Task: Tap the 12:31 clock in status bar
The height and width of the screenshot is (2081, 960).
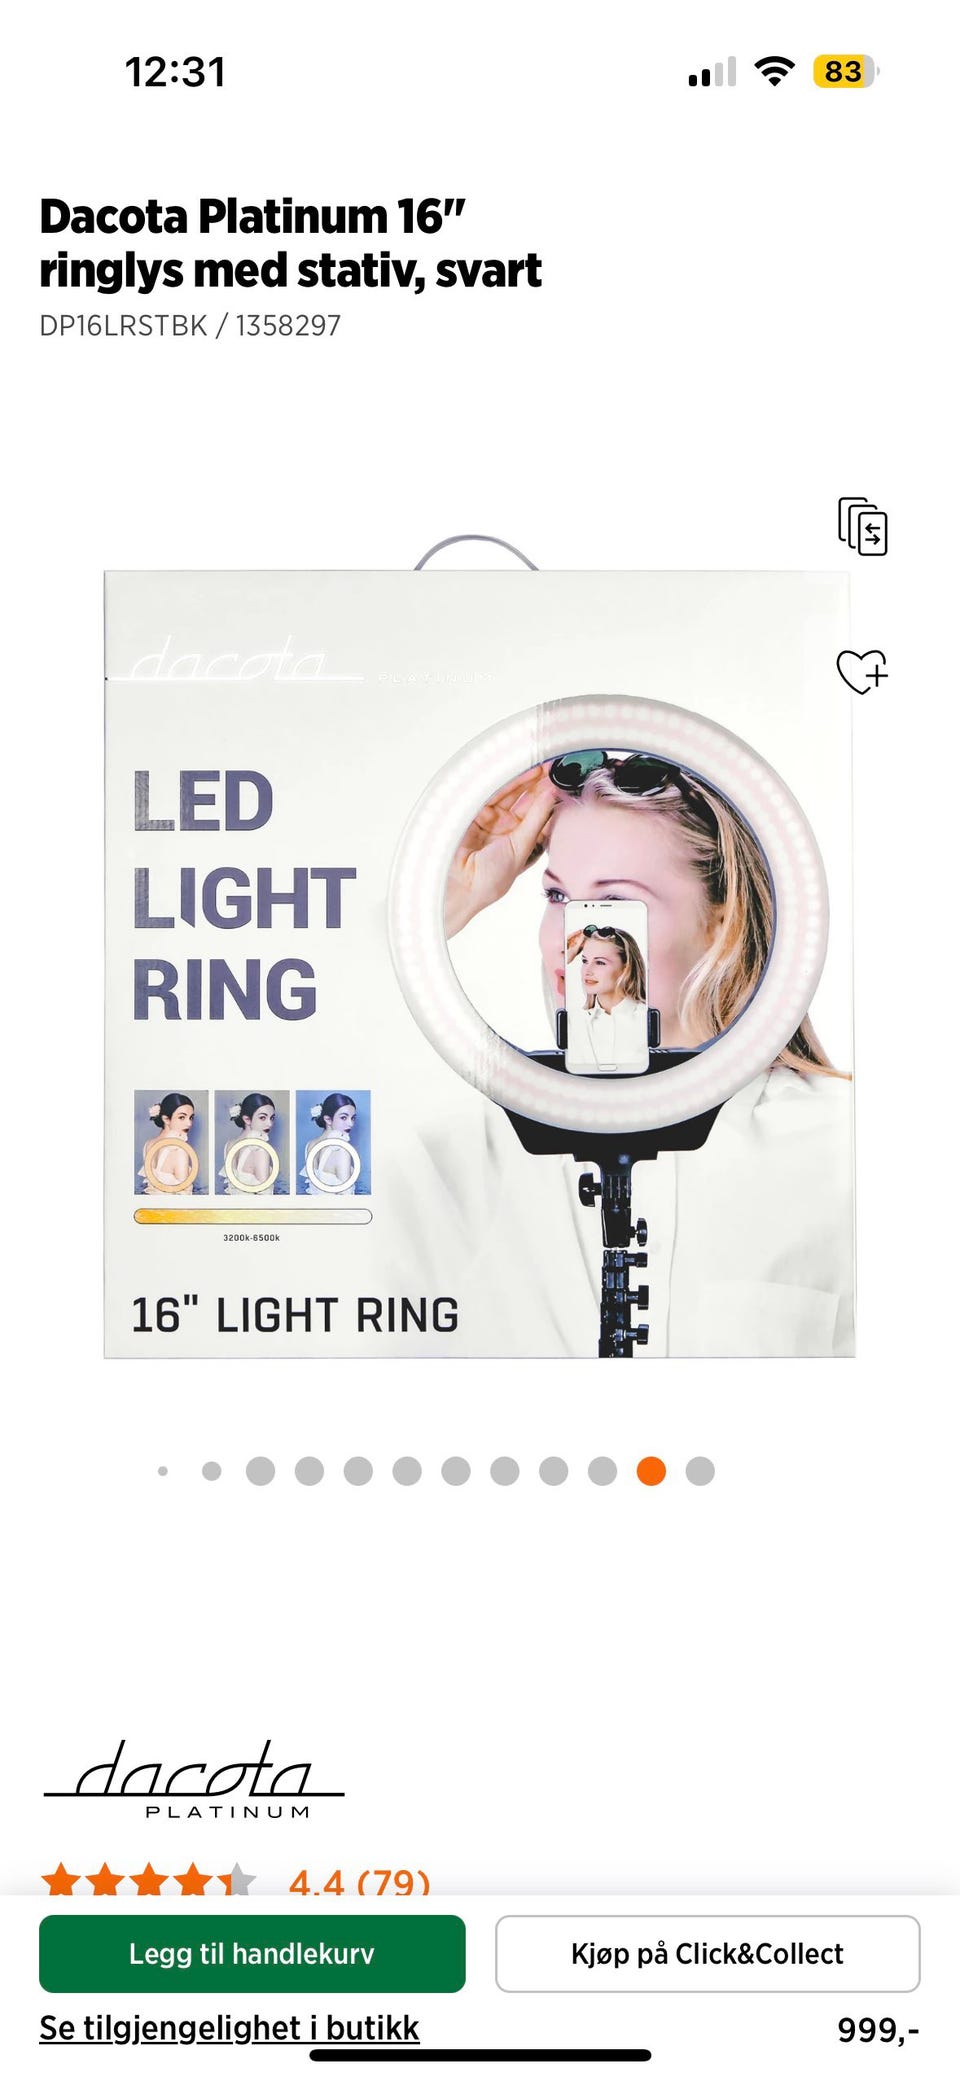Action: point(175,72)
